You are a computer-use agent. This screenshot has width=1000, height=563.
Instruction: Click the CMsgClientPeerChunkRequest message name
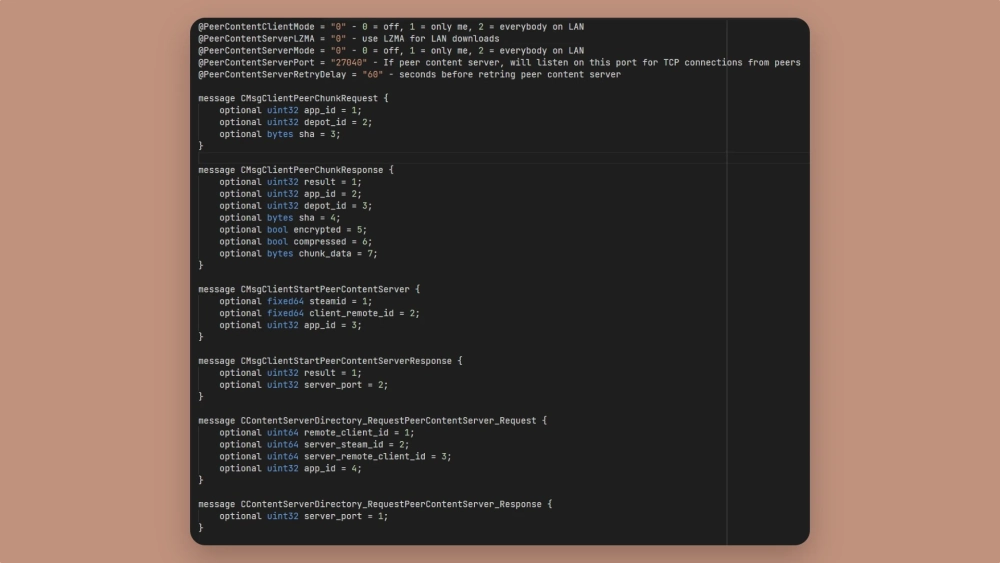coord(310,98)
